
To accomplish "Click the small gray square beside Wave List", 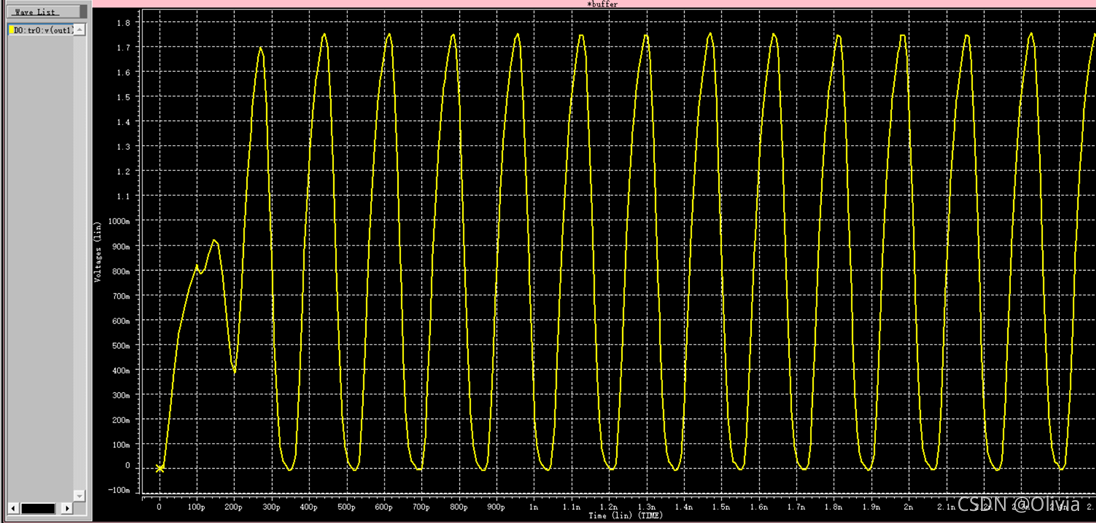I will pyautogui.click(x=83, y=12).
